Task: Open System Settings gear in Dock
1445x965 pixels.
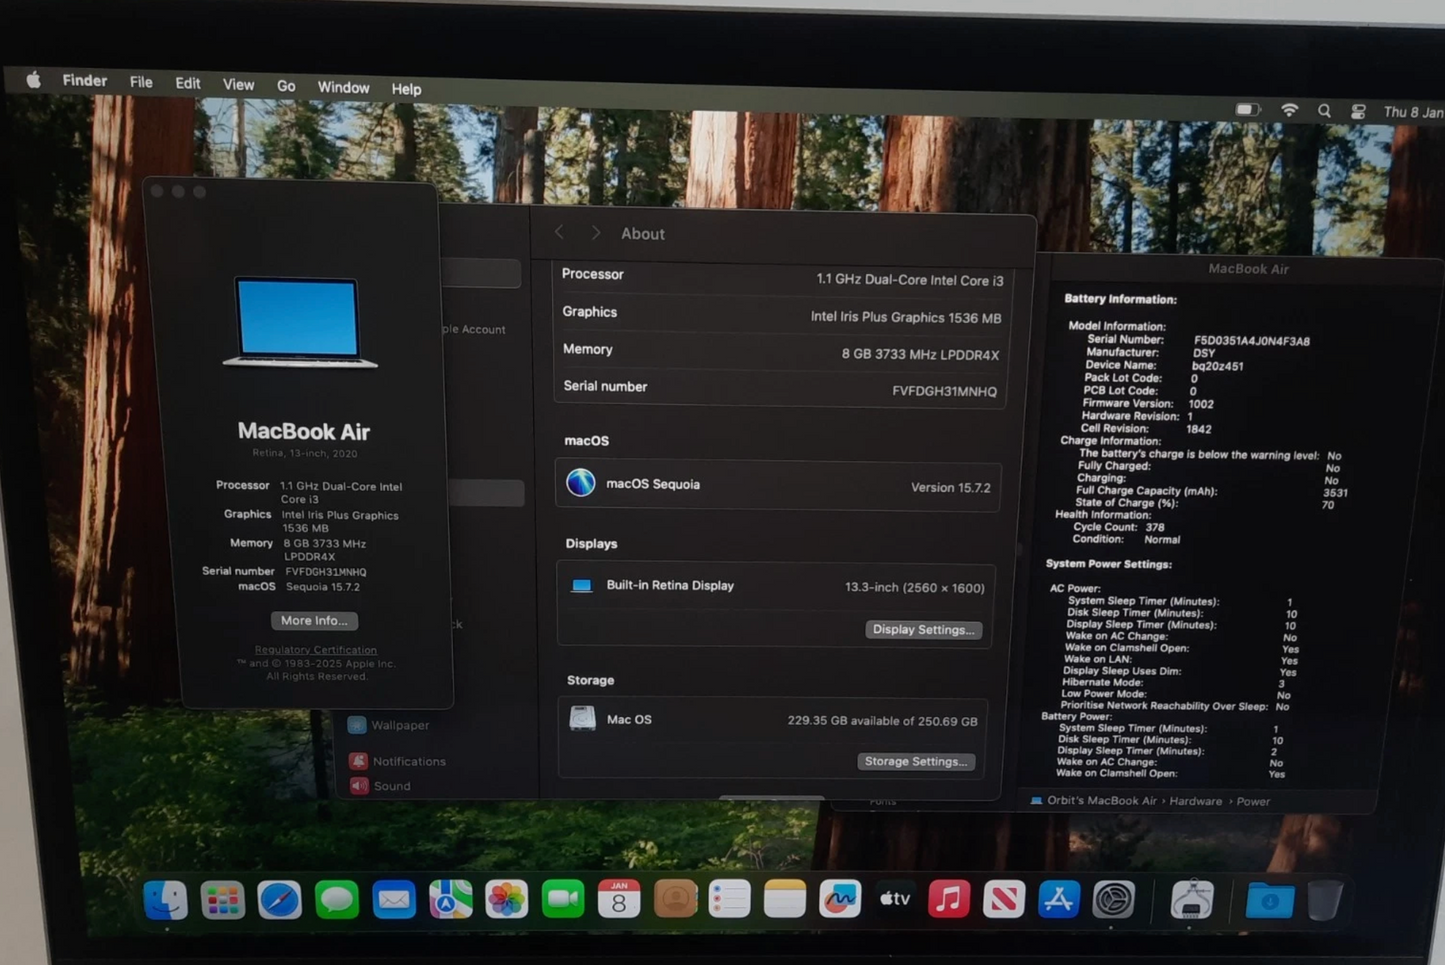Action: pyautogui.click(x=1114, y=900)
